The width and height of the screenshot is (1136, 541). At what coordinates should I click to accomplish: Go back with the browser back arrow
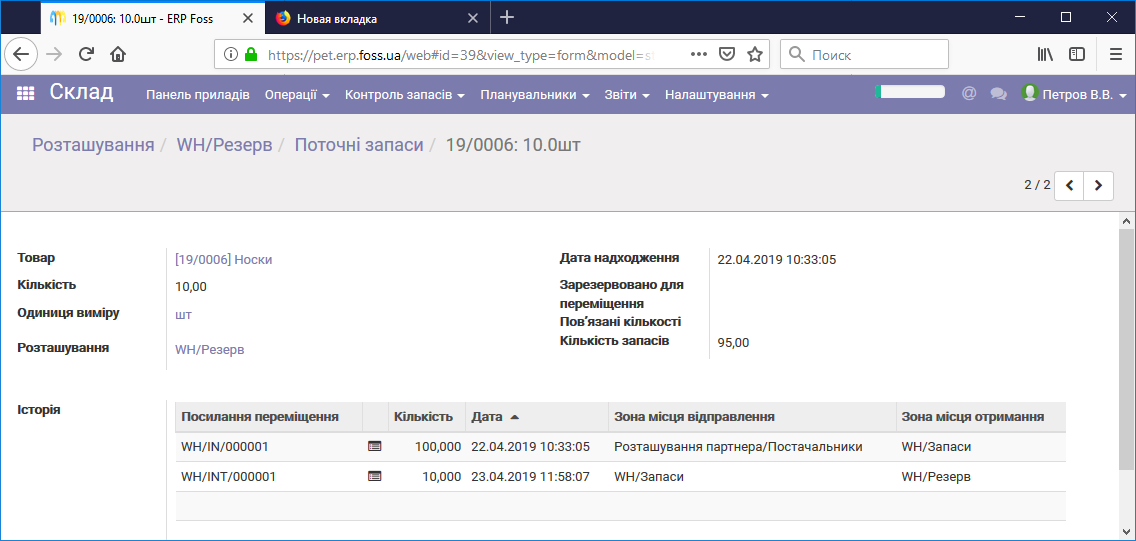click(x=21, y=54)
